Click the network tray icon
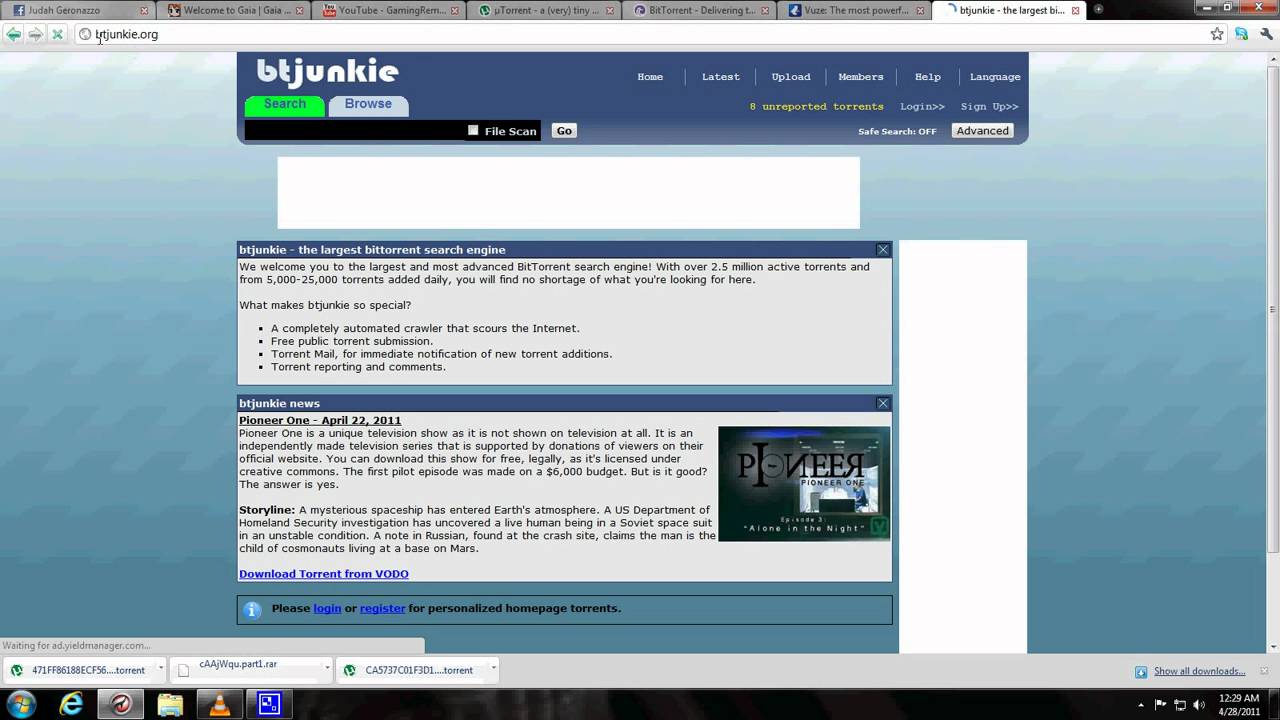This screenshot has height=720, width=1280. [1181, 704]
